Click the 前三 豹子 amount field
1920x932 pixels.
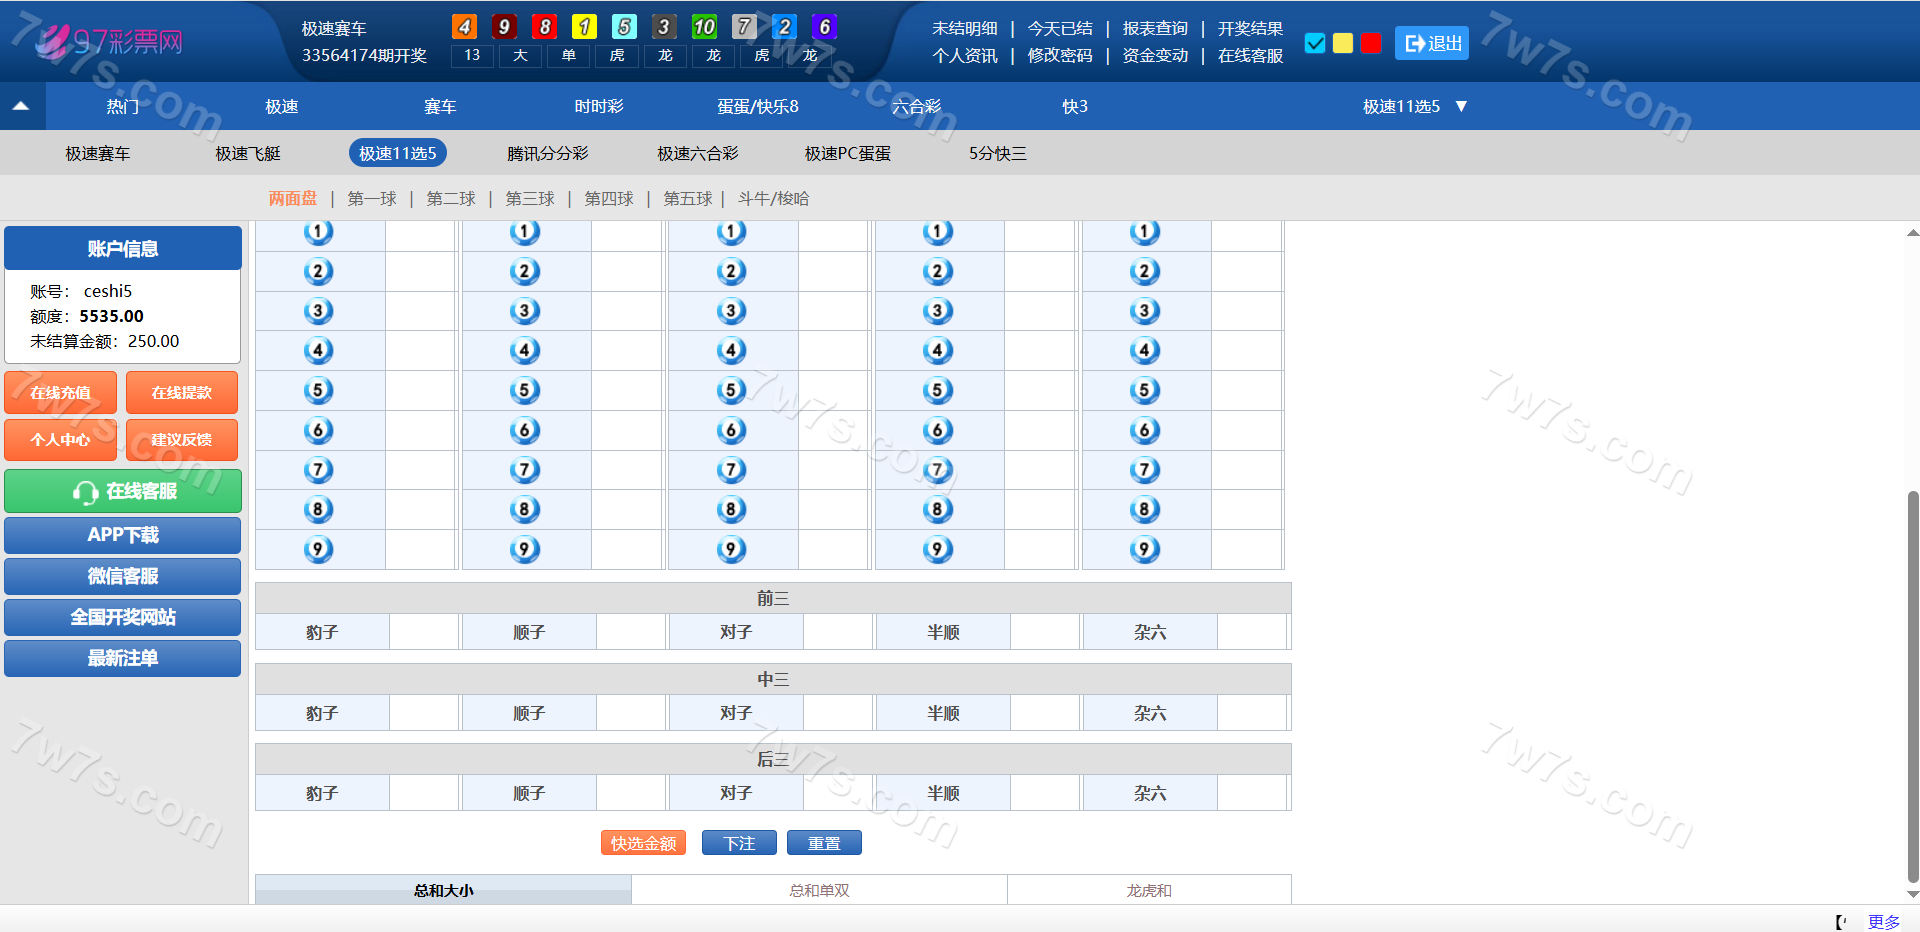coord(424,632)
